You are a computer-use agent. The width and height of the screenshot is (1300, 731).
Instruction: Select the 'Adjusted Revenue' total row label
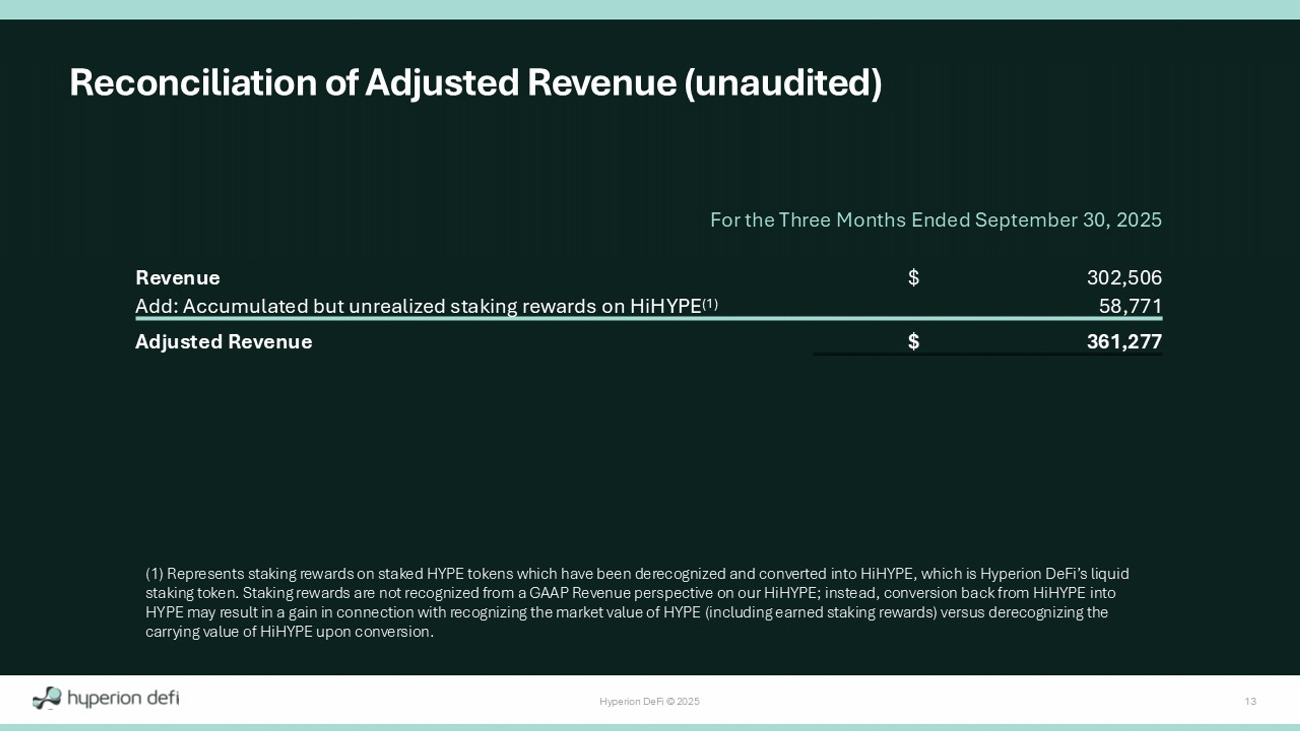224,342
